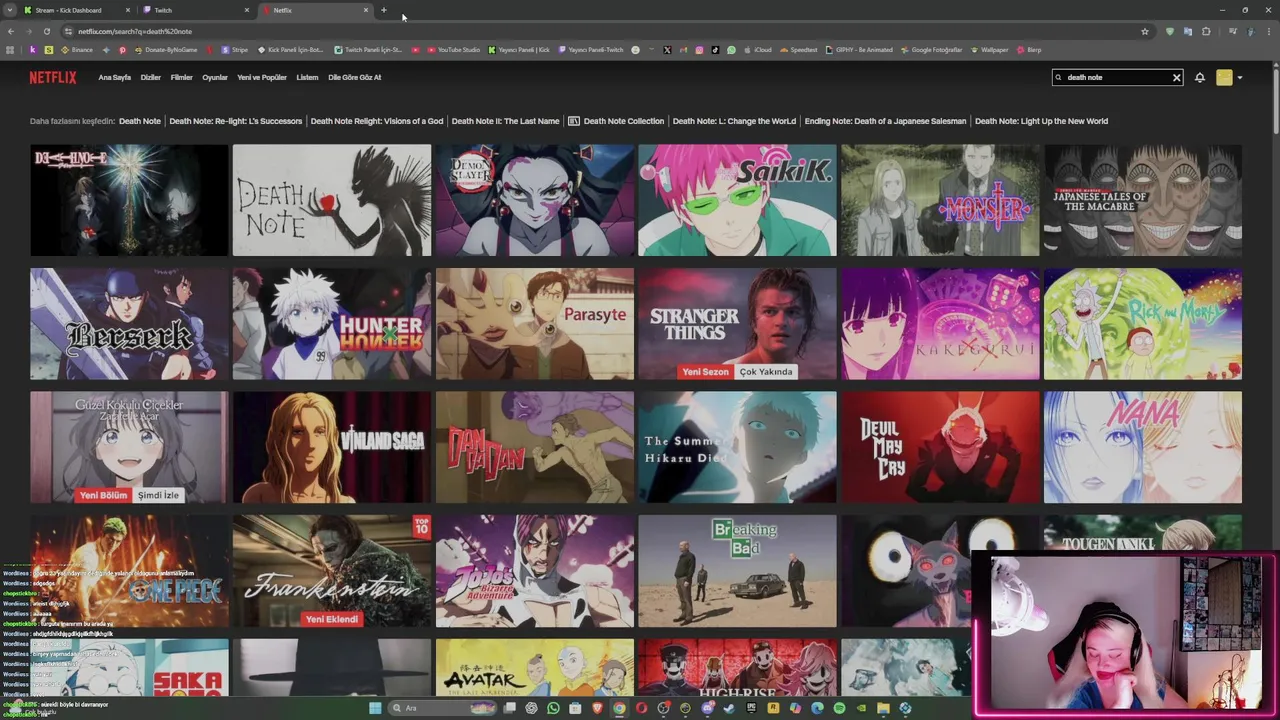The image size is (1280, 720).
Task: Open the YouTube Studio bookmark
Action: click(454, 50)
